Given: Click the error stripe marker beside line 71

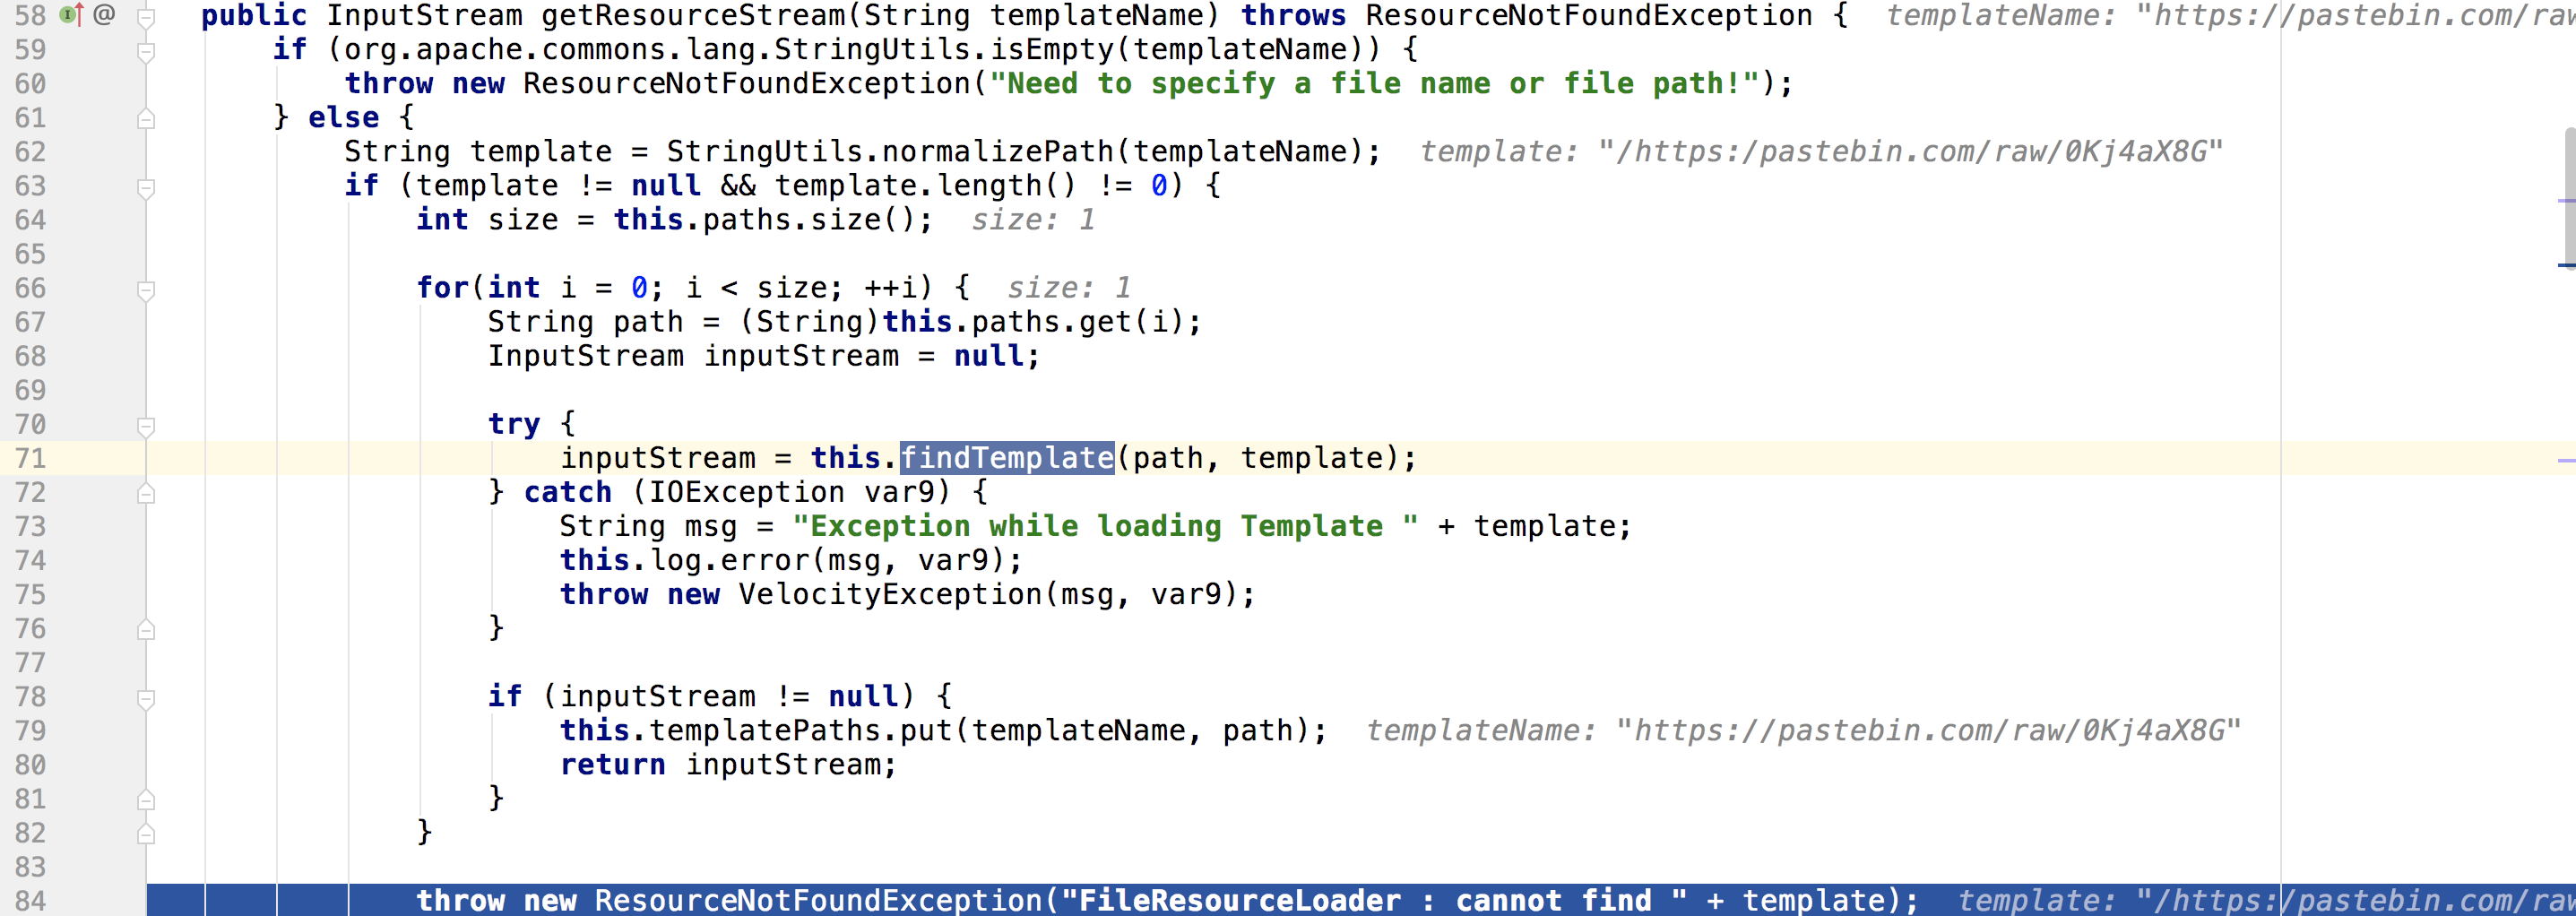Looking at the screenshot, I should pyautogui.click(x=2567, y=460).
